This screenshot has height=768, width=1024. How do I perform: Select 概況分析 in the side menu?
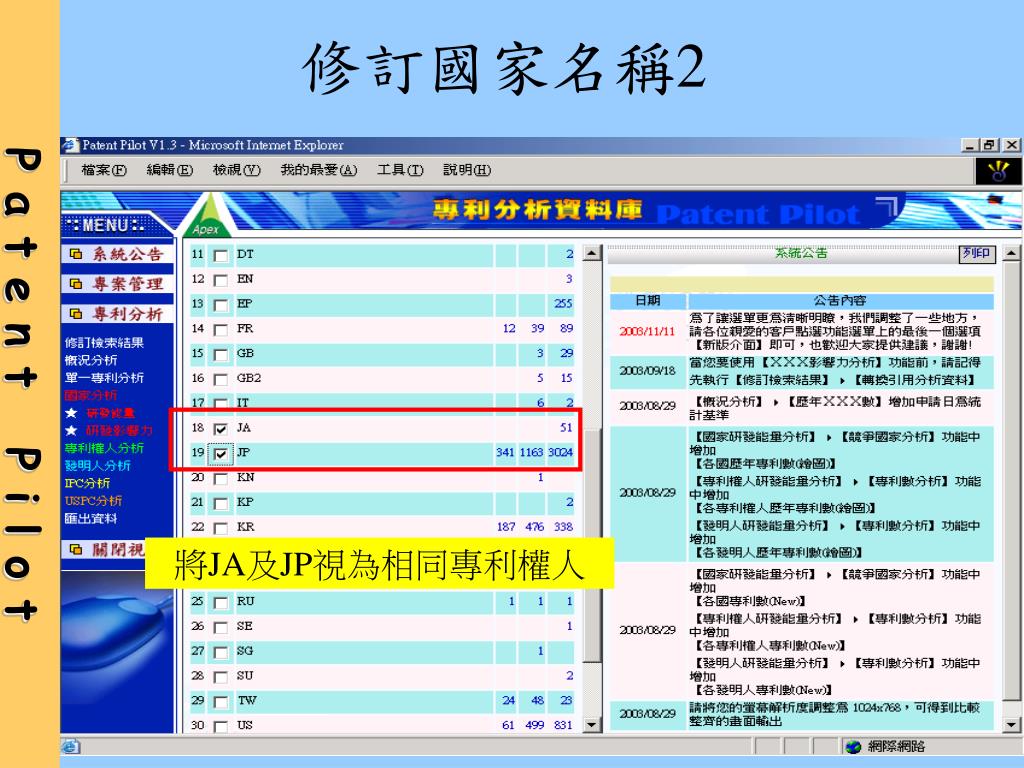[91, 360]
